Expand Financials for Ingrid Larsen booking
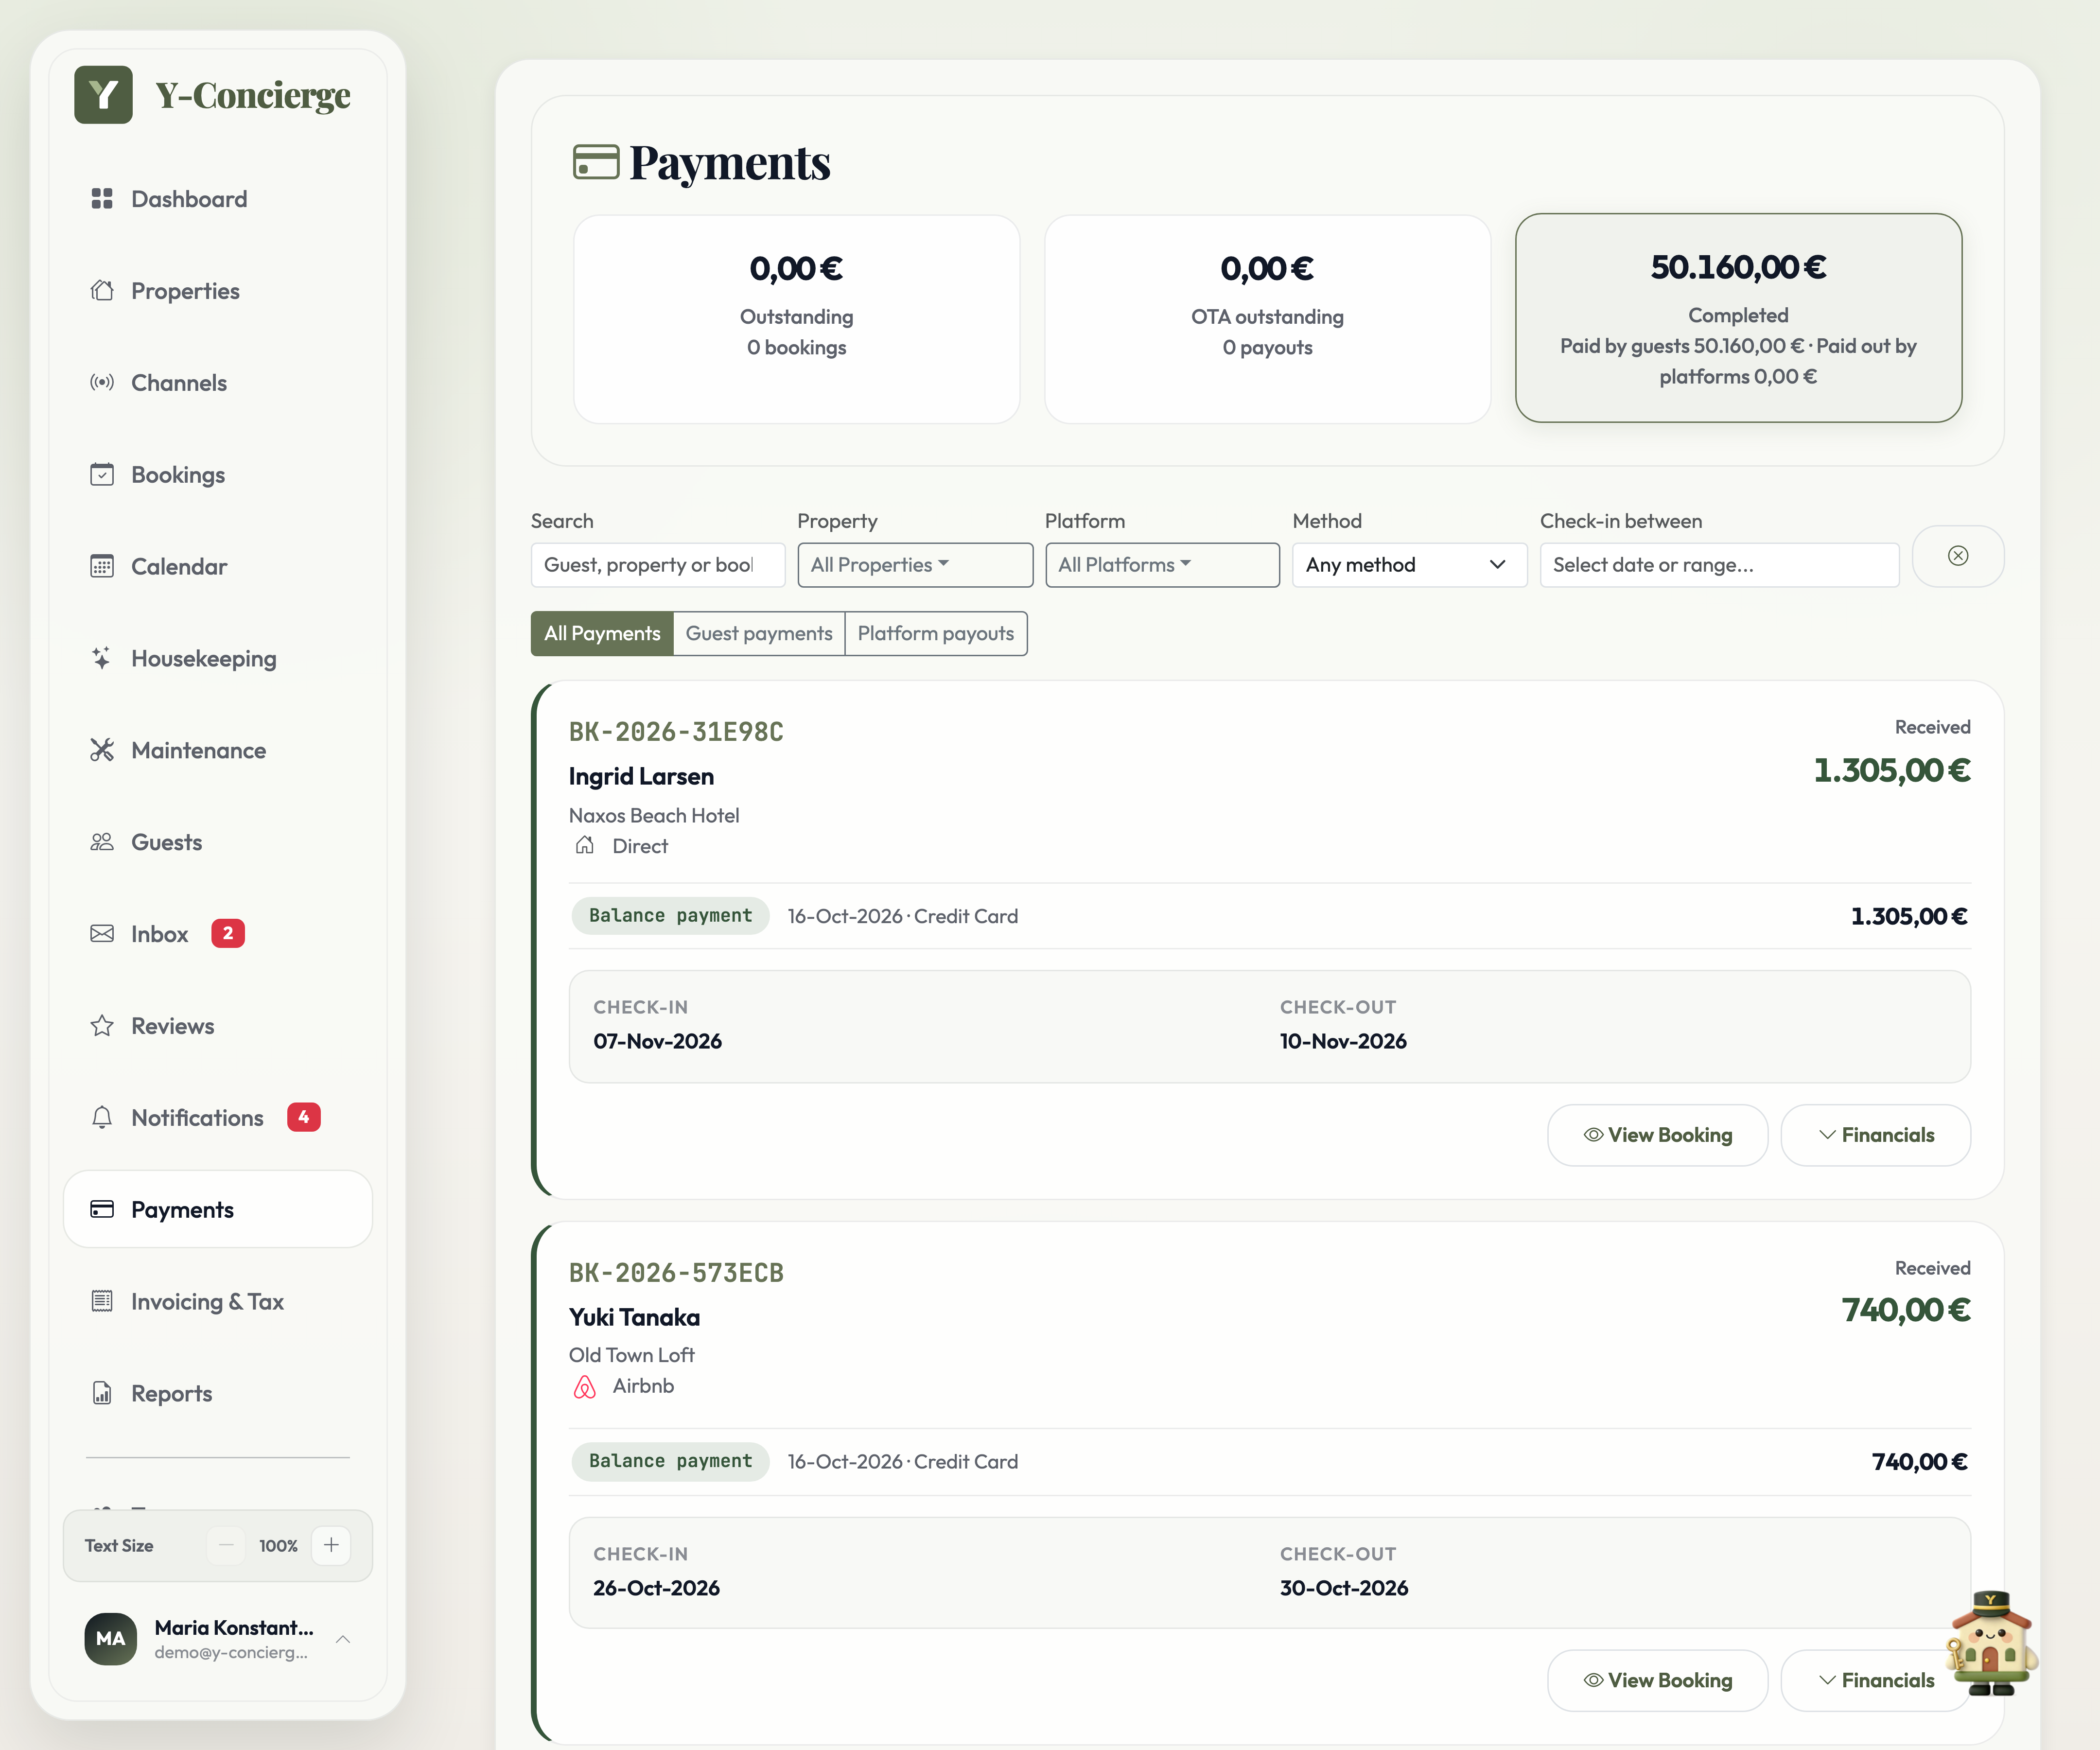This screenshot has height=1750, width=2100. pos(1875,1135)
